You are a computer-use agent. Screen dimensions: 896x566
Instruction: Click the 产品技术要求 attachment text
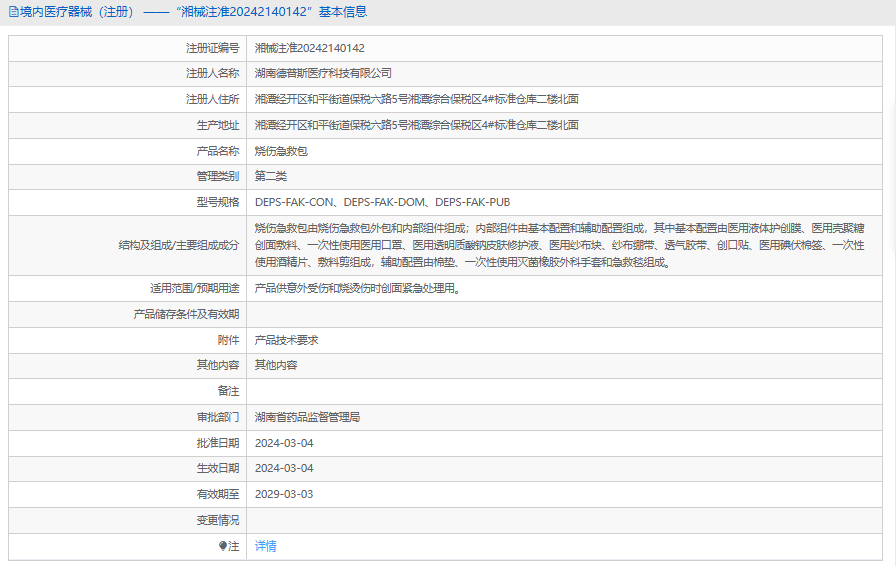point(286,340)
